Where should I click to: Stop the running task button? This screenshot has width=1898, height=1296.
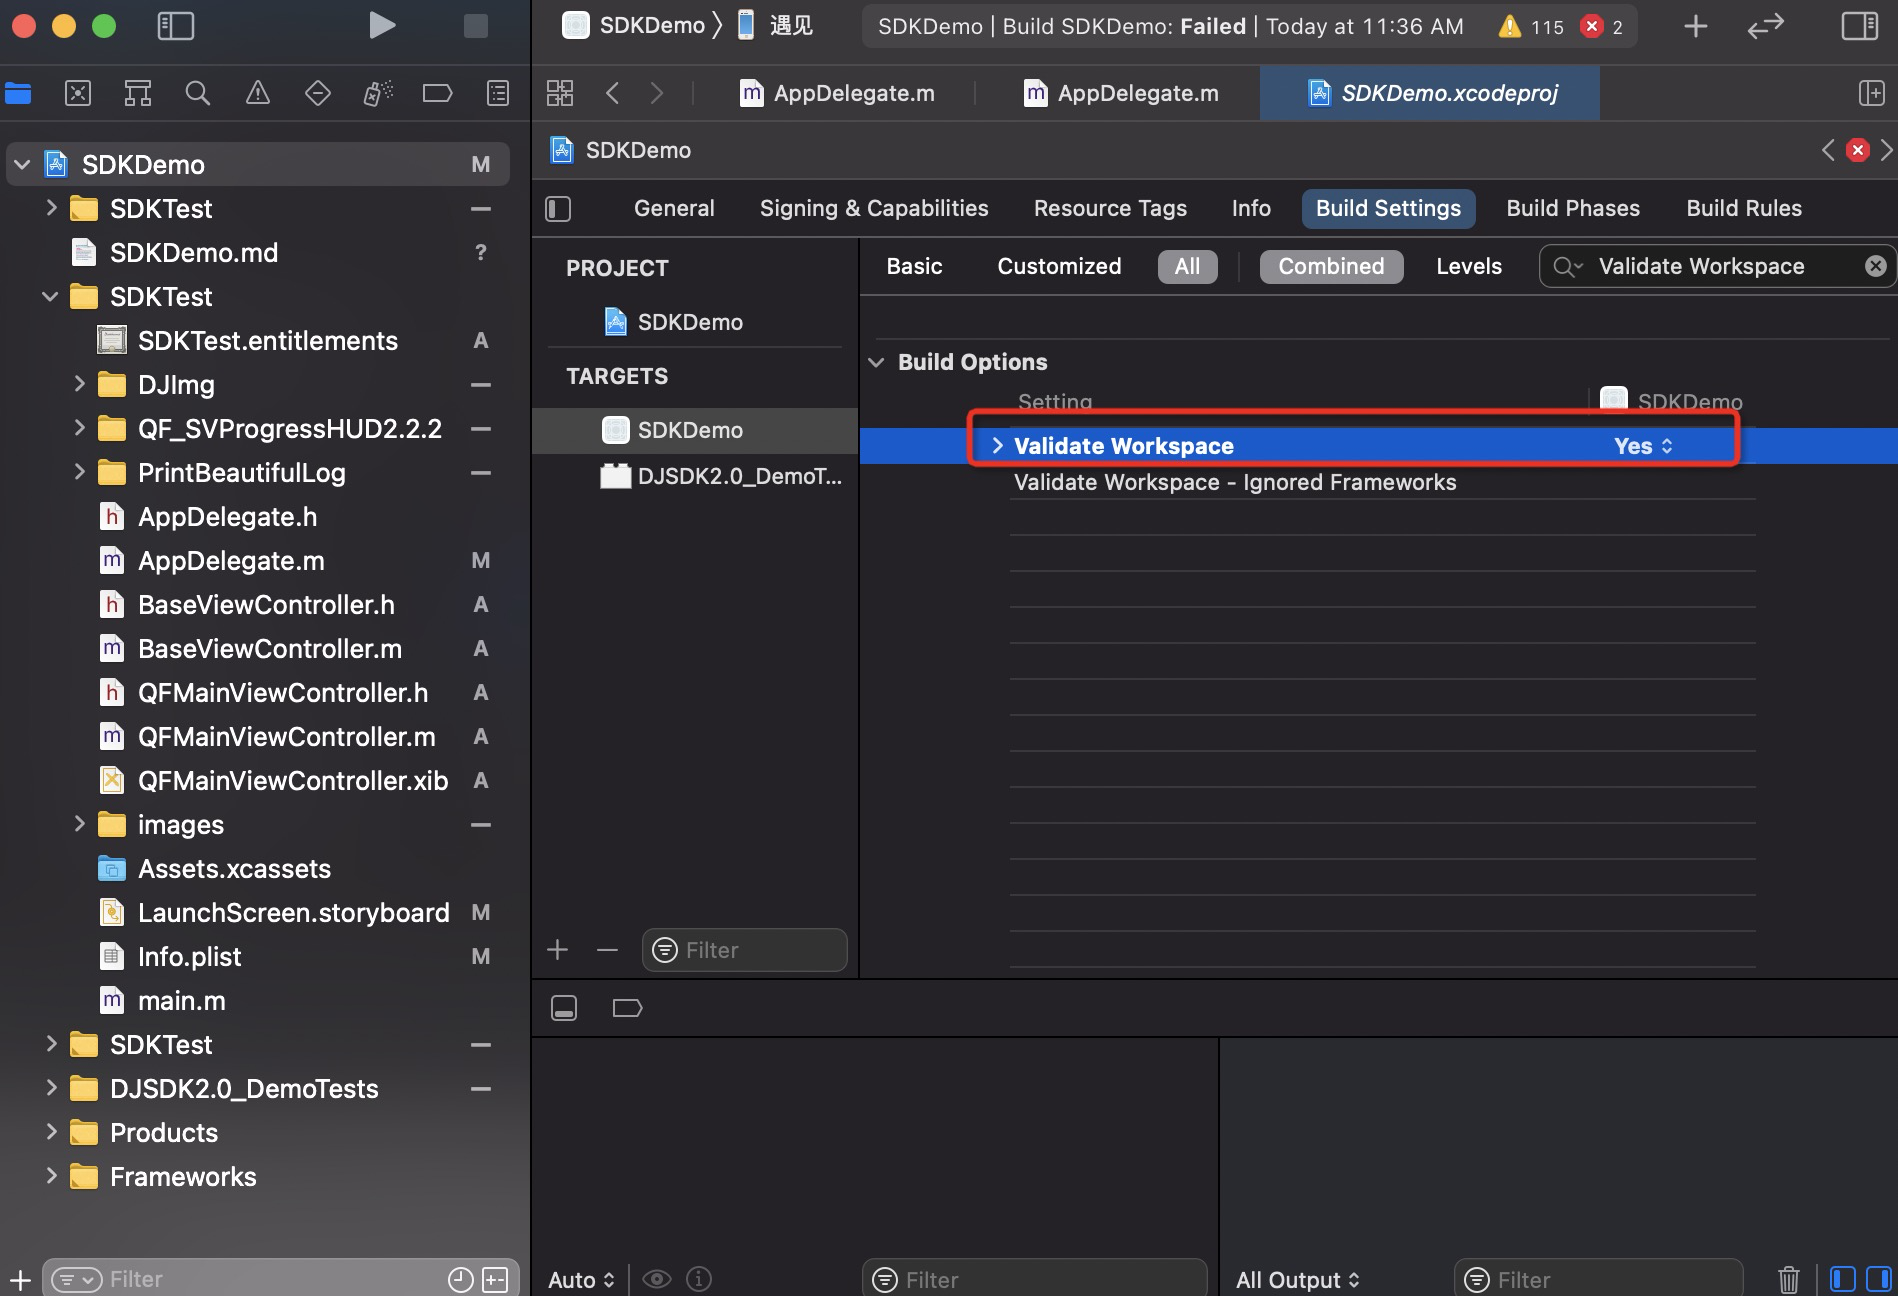[x=476, y=25]
